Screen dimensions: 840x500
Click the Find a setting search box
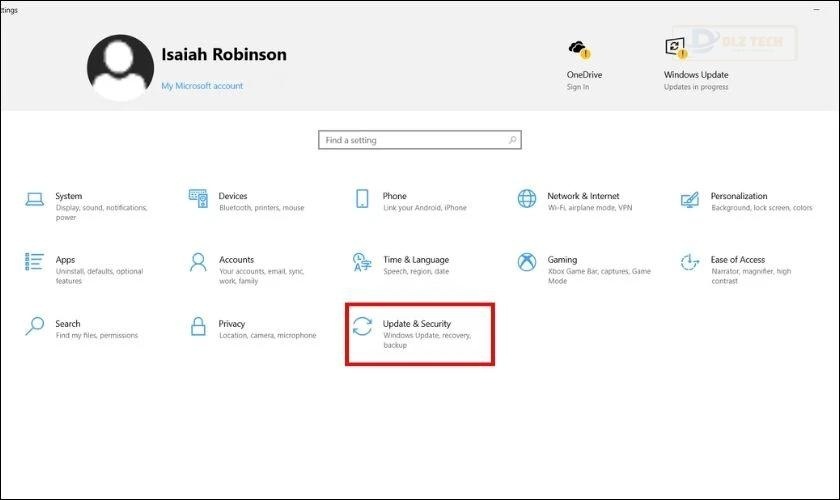pos(412,140)
